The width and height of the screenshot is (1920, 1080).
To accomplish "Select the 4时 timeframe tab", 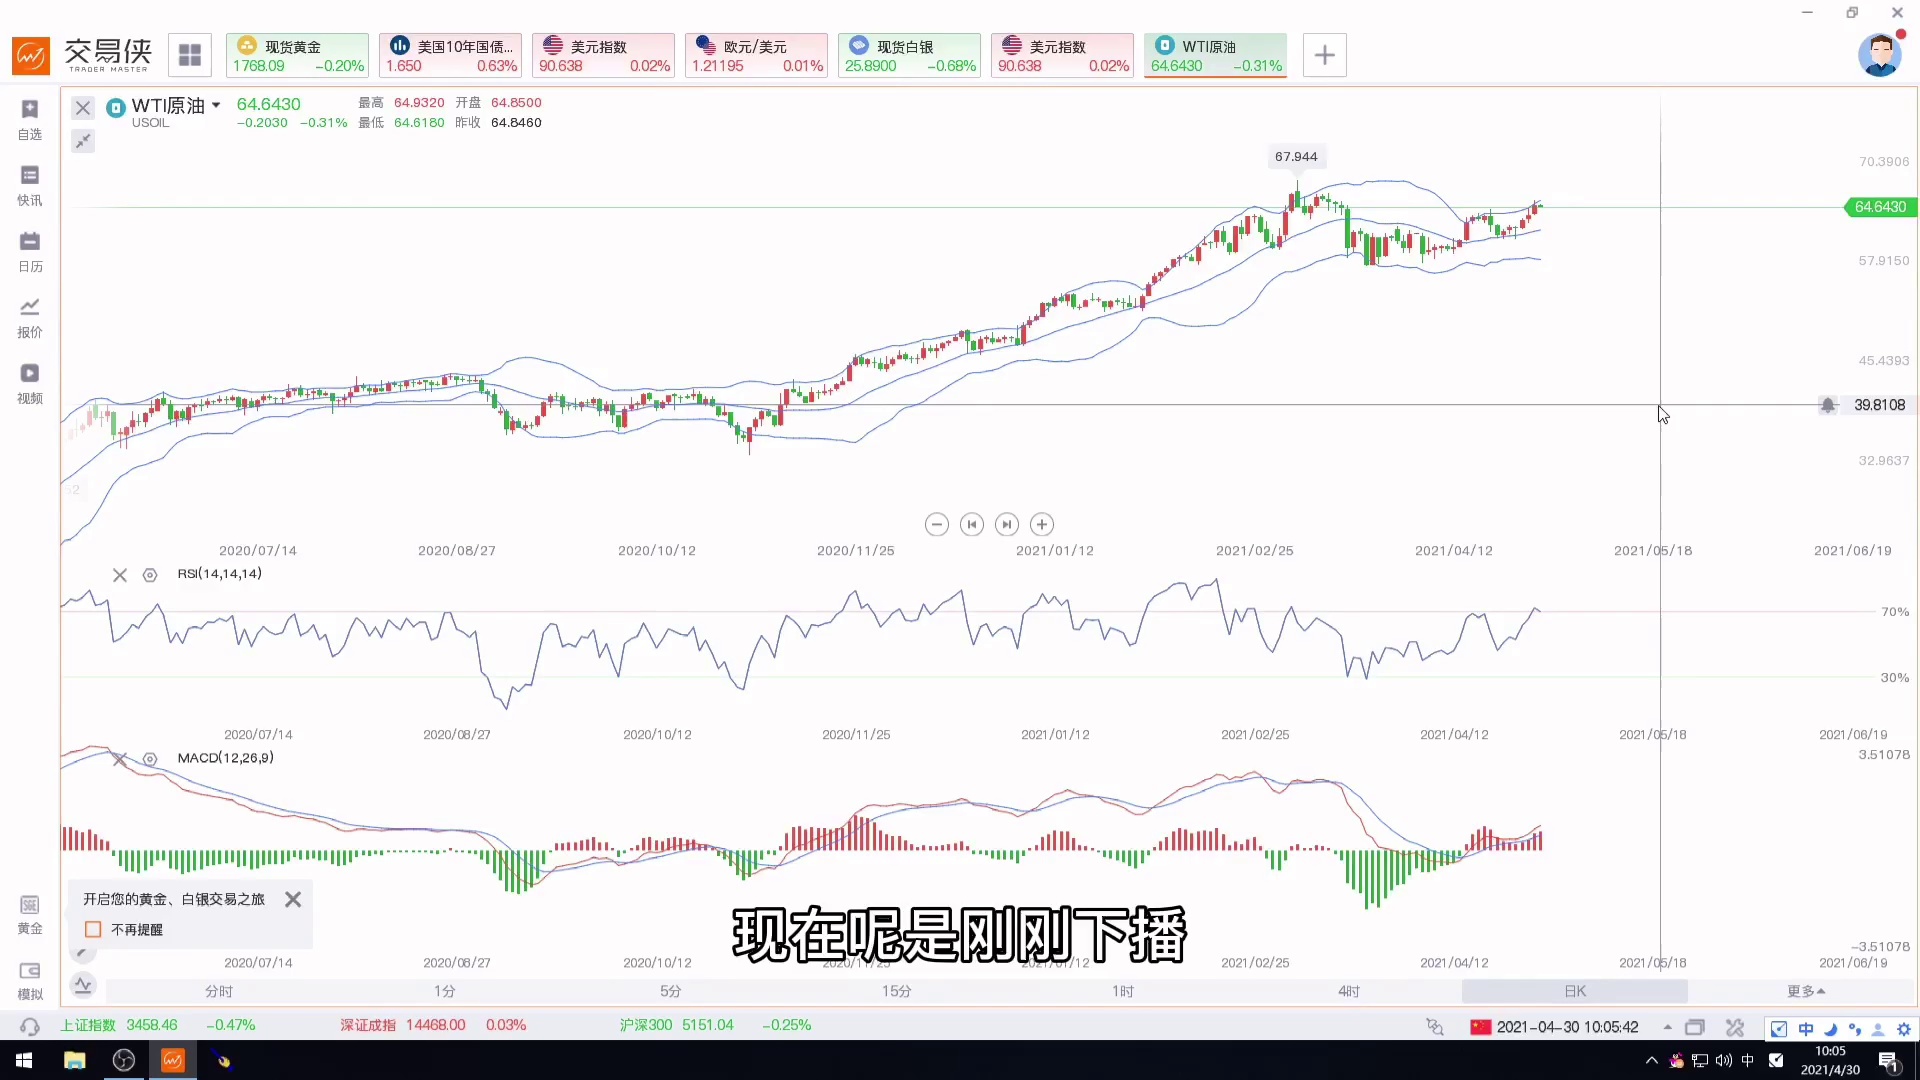I will click(1349, 991).
